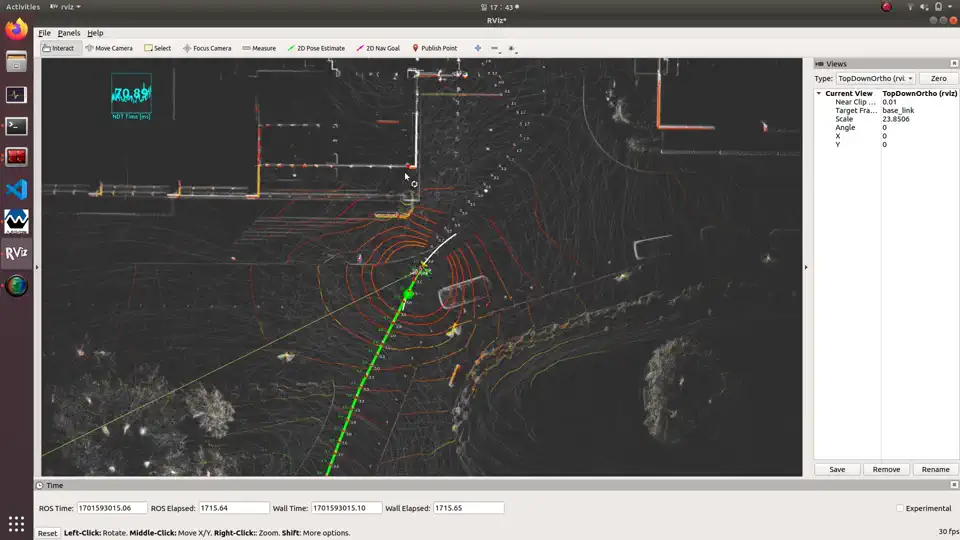The image size is (960, 540).
Task: Open the volume status icon
Action: pyautogui.click(x=924, y=7)
